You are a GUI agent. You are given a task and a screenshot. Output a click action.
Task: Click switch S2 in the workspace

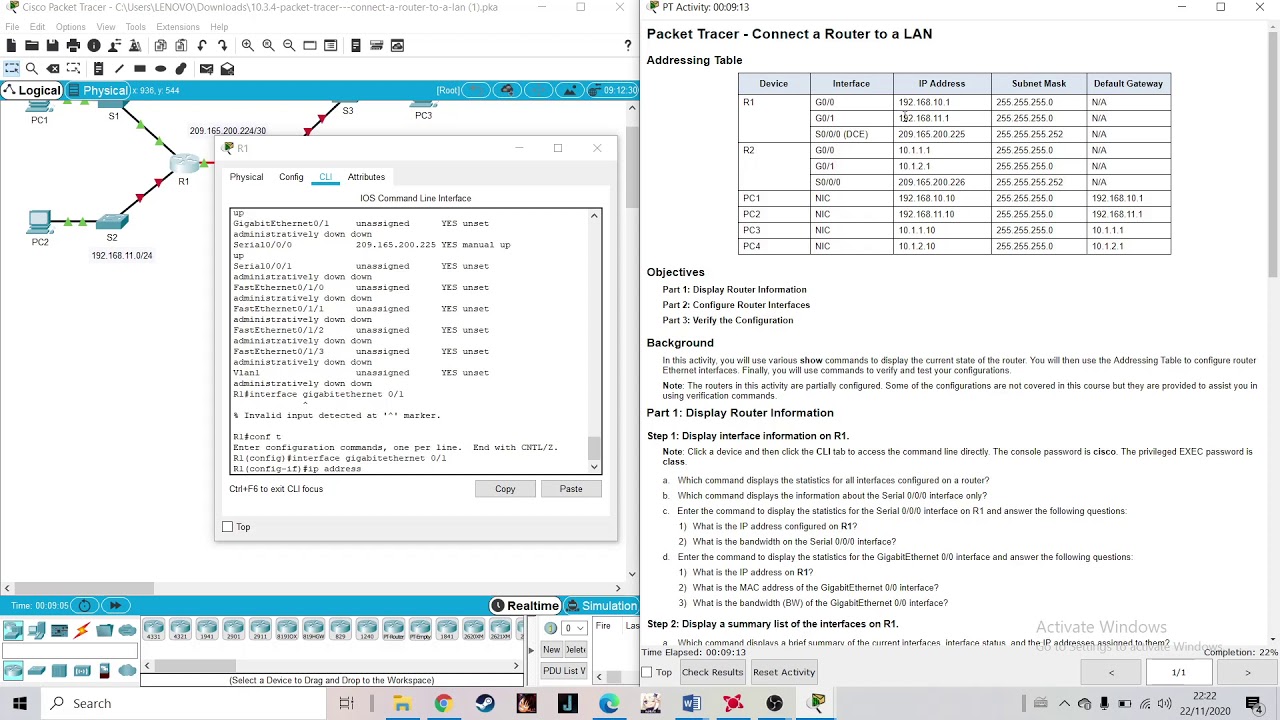(112, 222)
